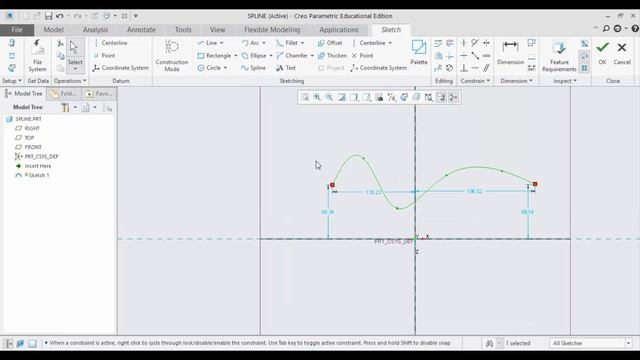The width and height of the screenshot is (640, 360).
Task: Apply the Vertical constraint
Action: tap(464, 43)
